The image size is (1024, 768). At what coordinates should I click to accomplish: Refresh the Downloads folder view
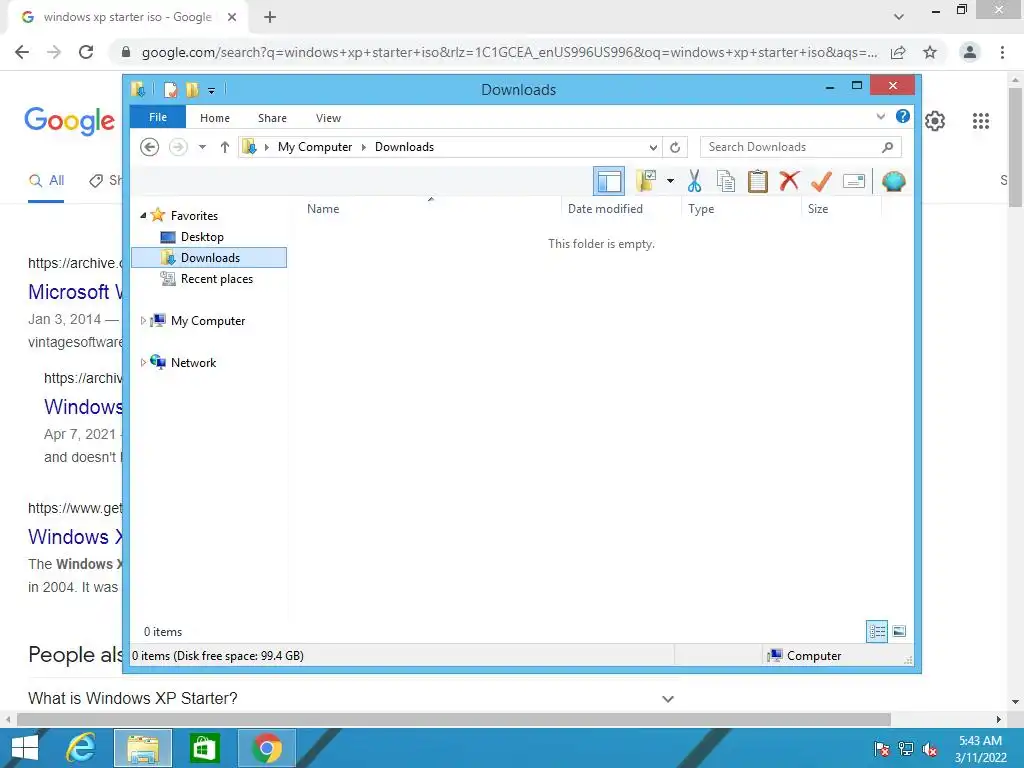click(x=675, y=147)
